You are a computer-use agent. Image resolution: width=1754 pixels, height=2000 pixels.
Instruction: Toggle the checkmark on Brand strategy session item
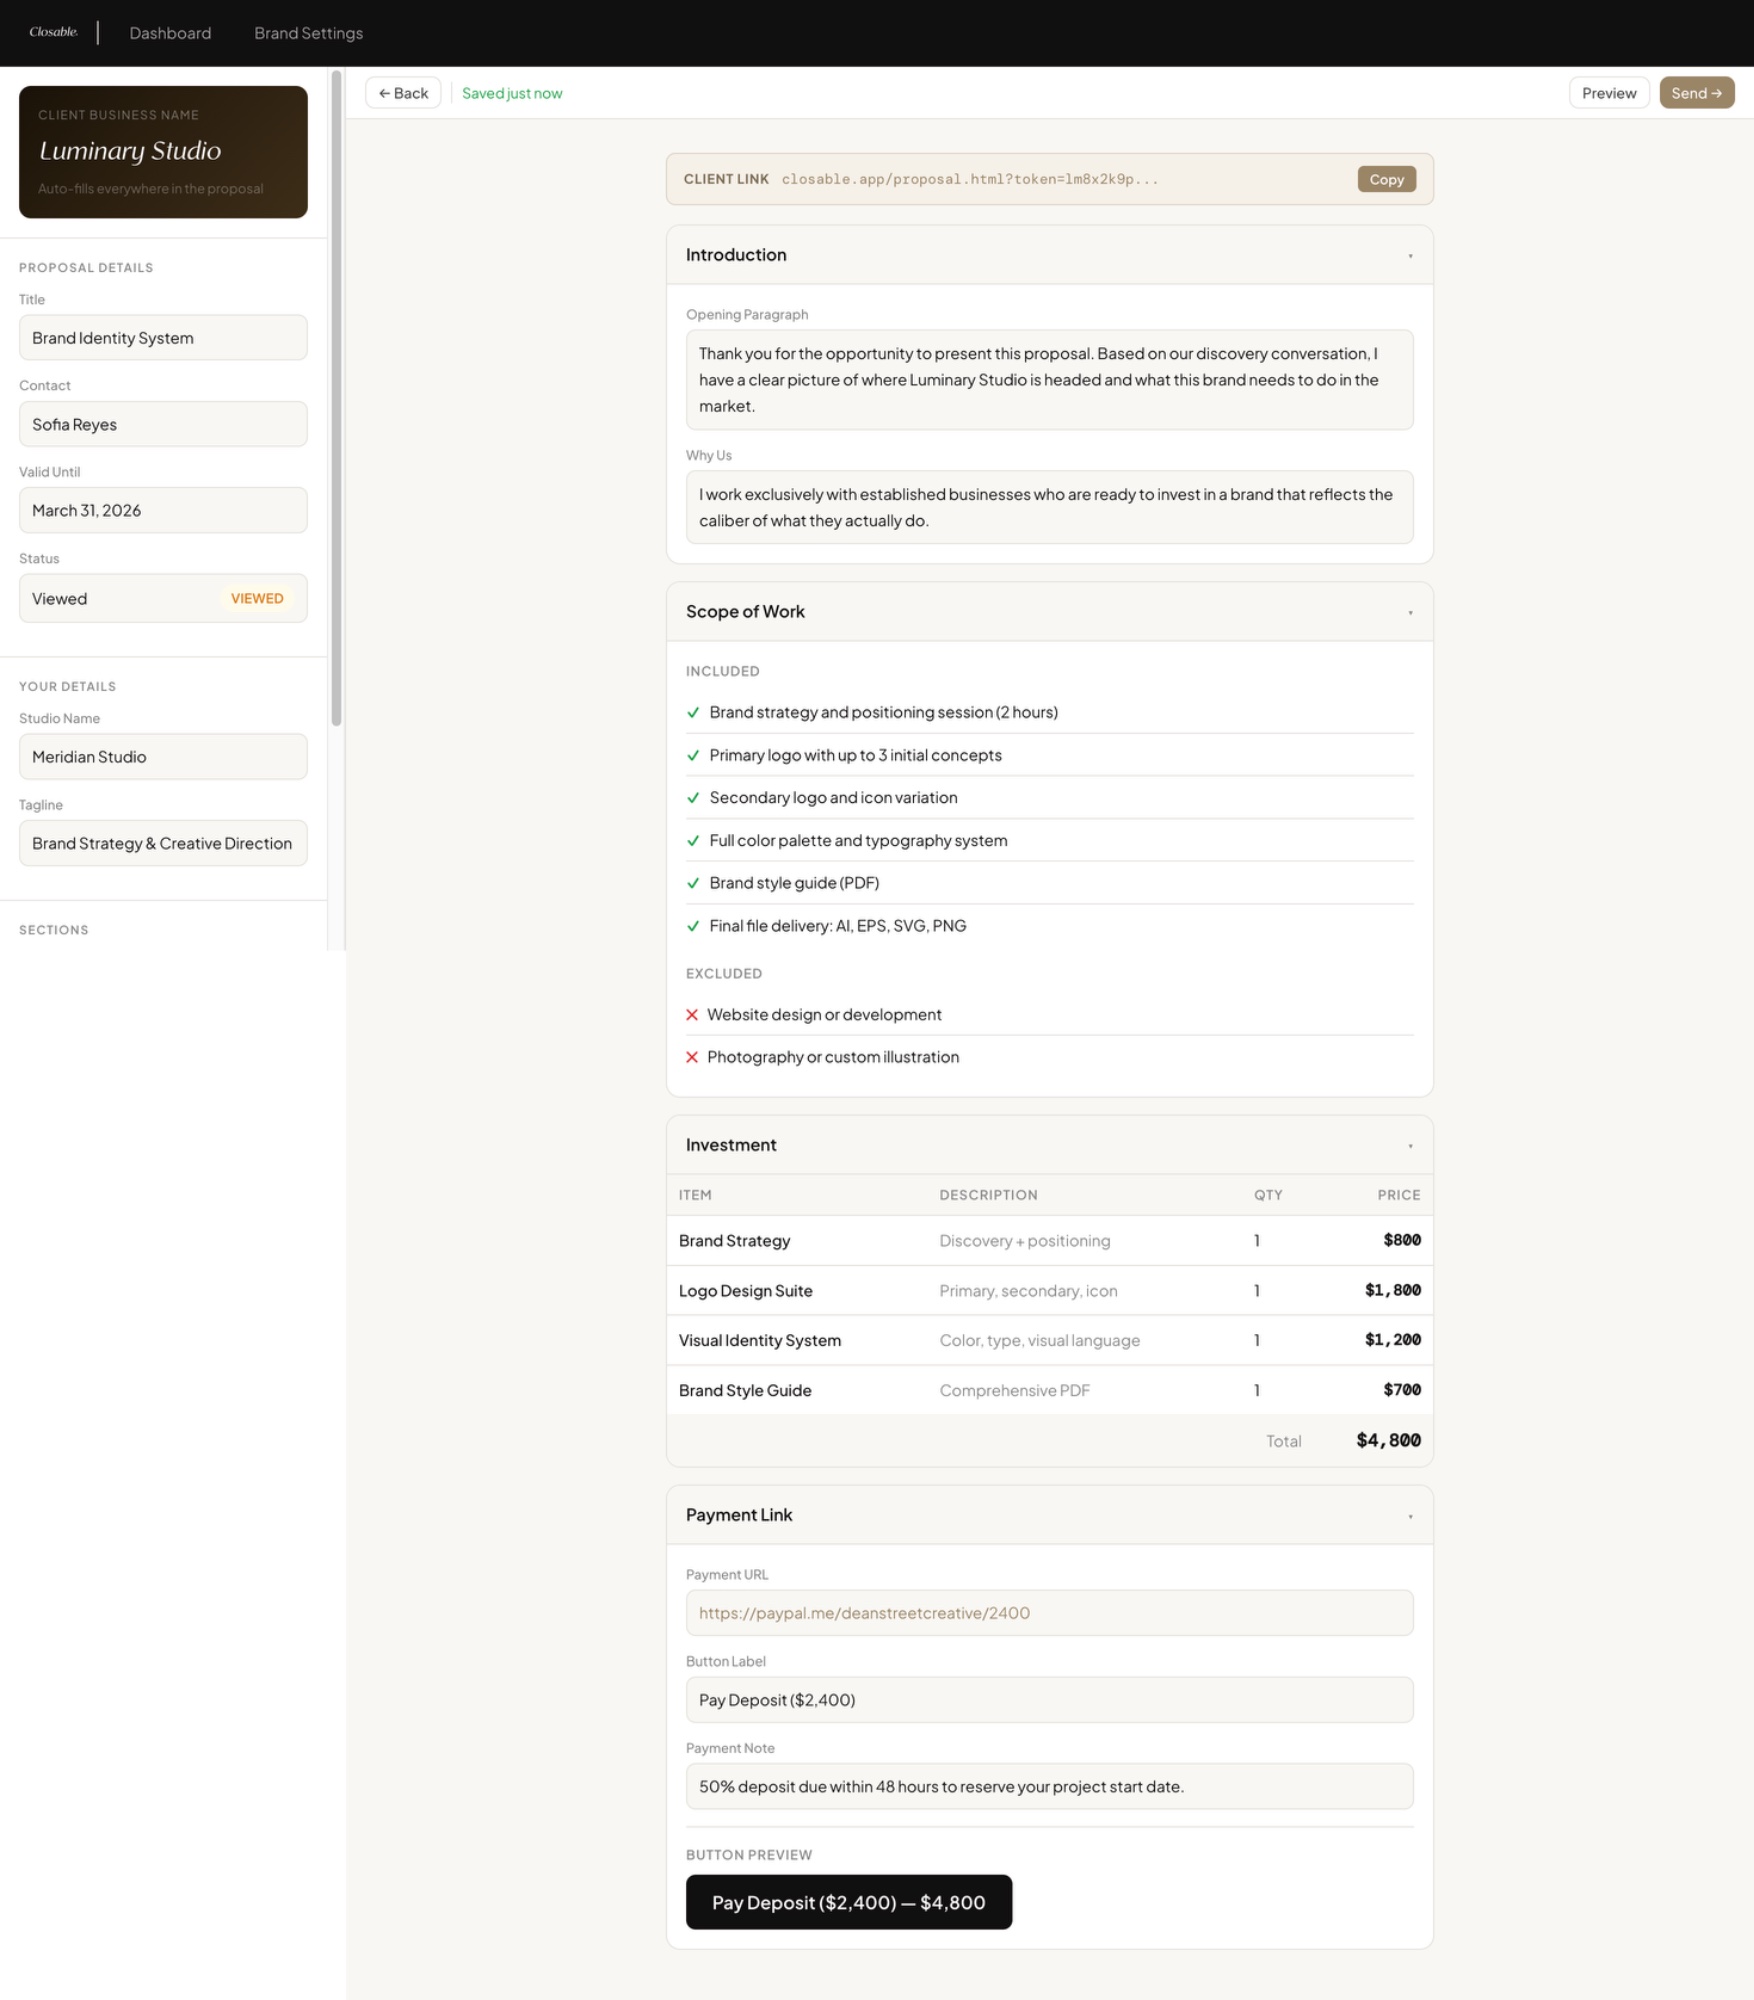[x=693, y=712]
